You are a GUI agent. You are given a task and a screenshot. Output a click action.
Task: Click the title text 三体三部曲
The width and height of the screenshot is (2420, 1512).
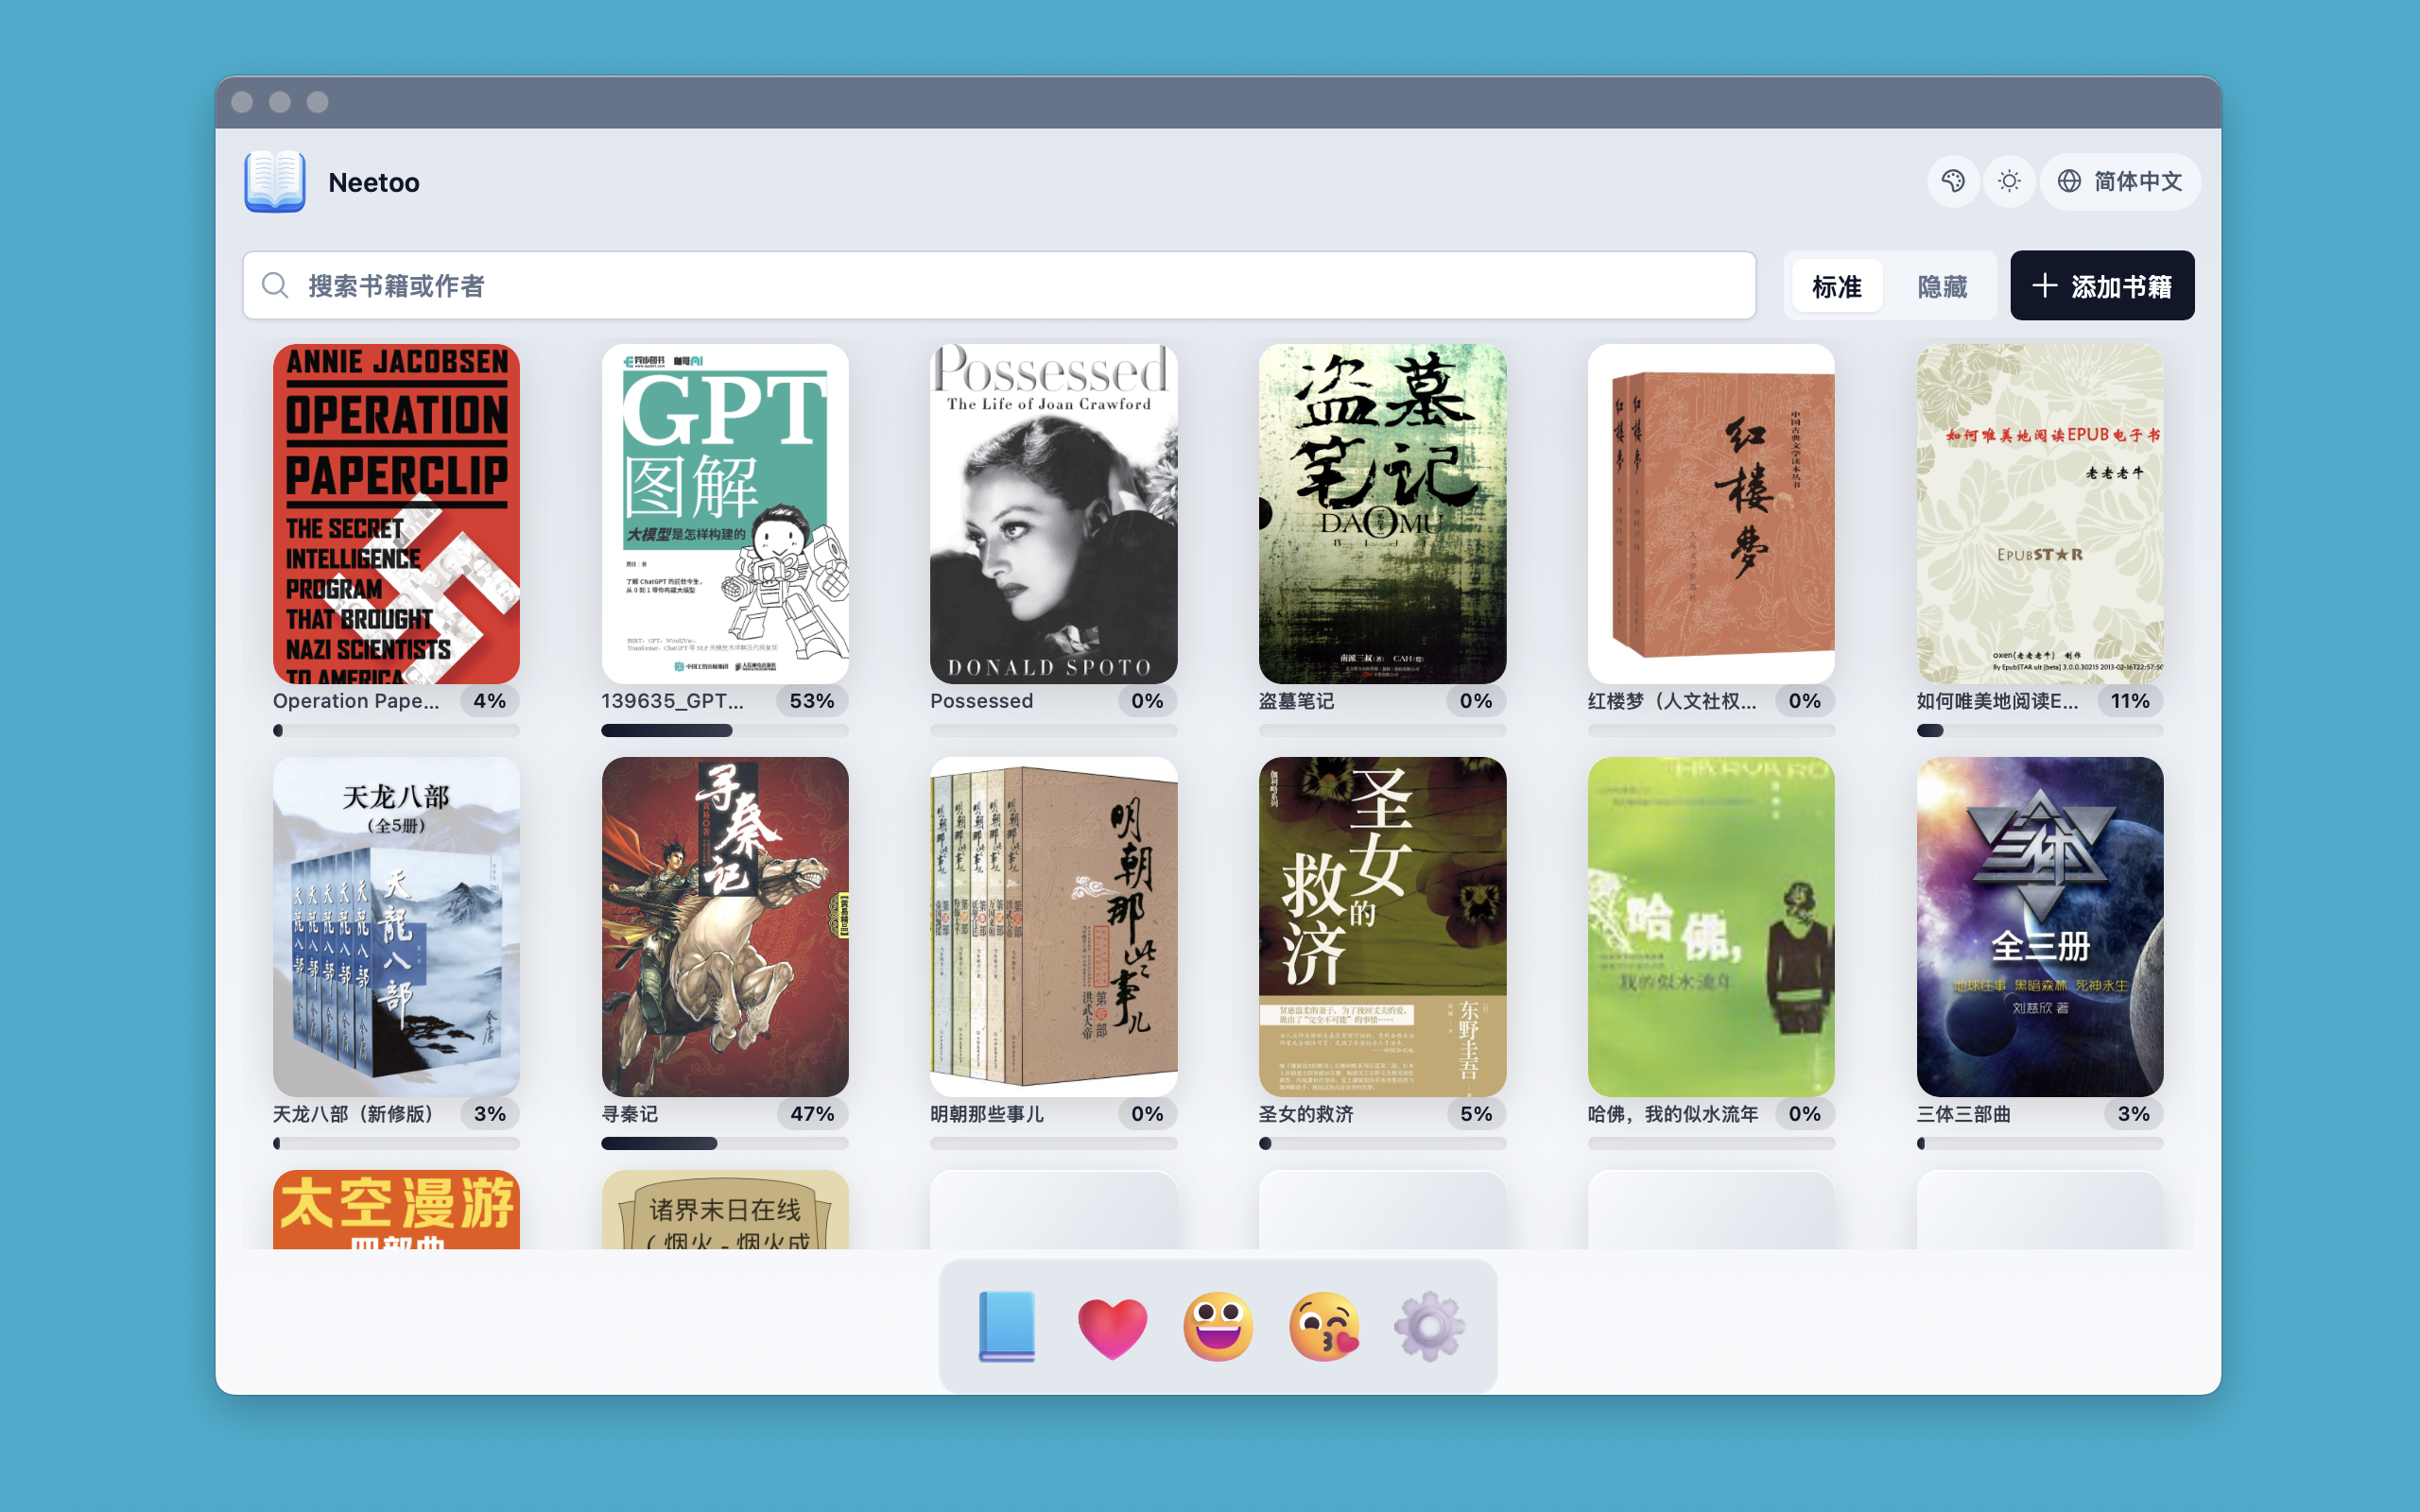click(x=1964, y=1114)
